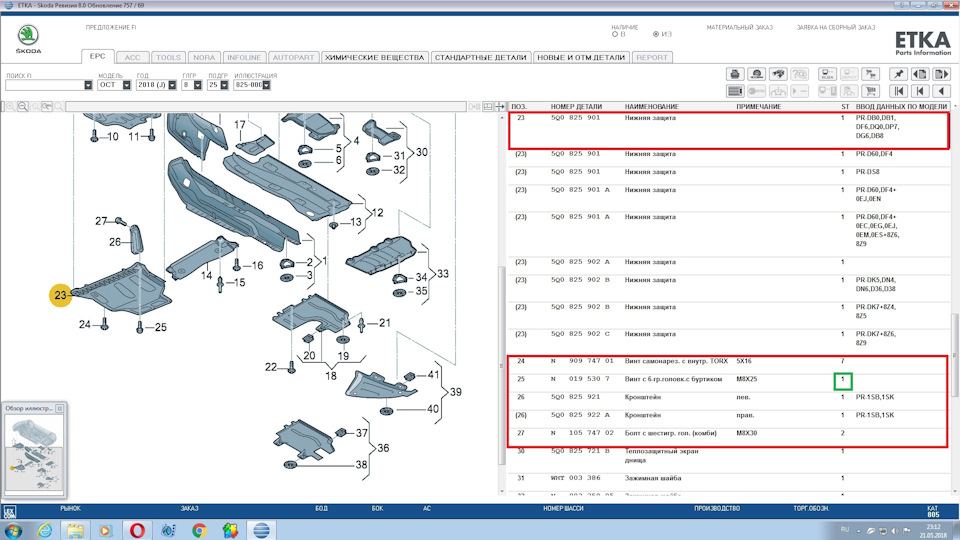Click the printer icon in the toolbar
The height and width of the screenshot is (540, 960).
coord(735,74)
